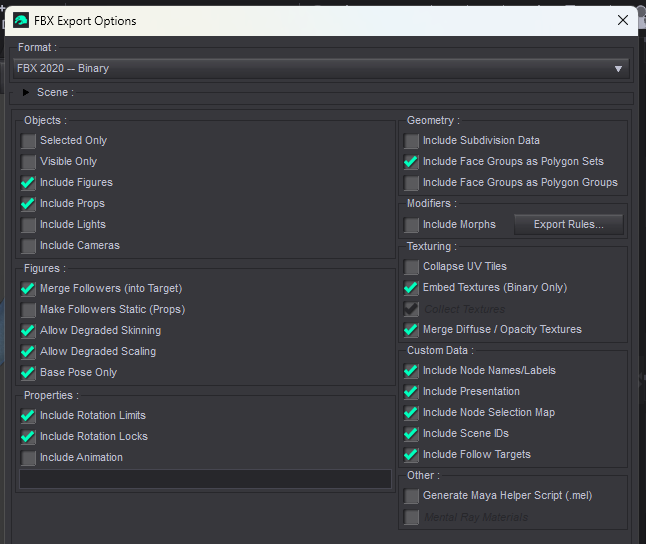Toggle Include Node Selection Map

click(x=411, y=413)
